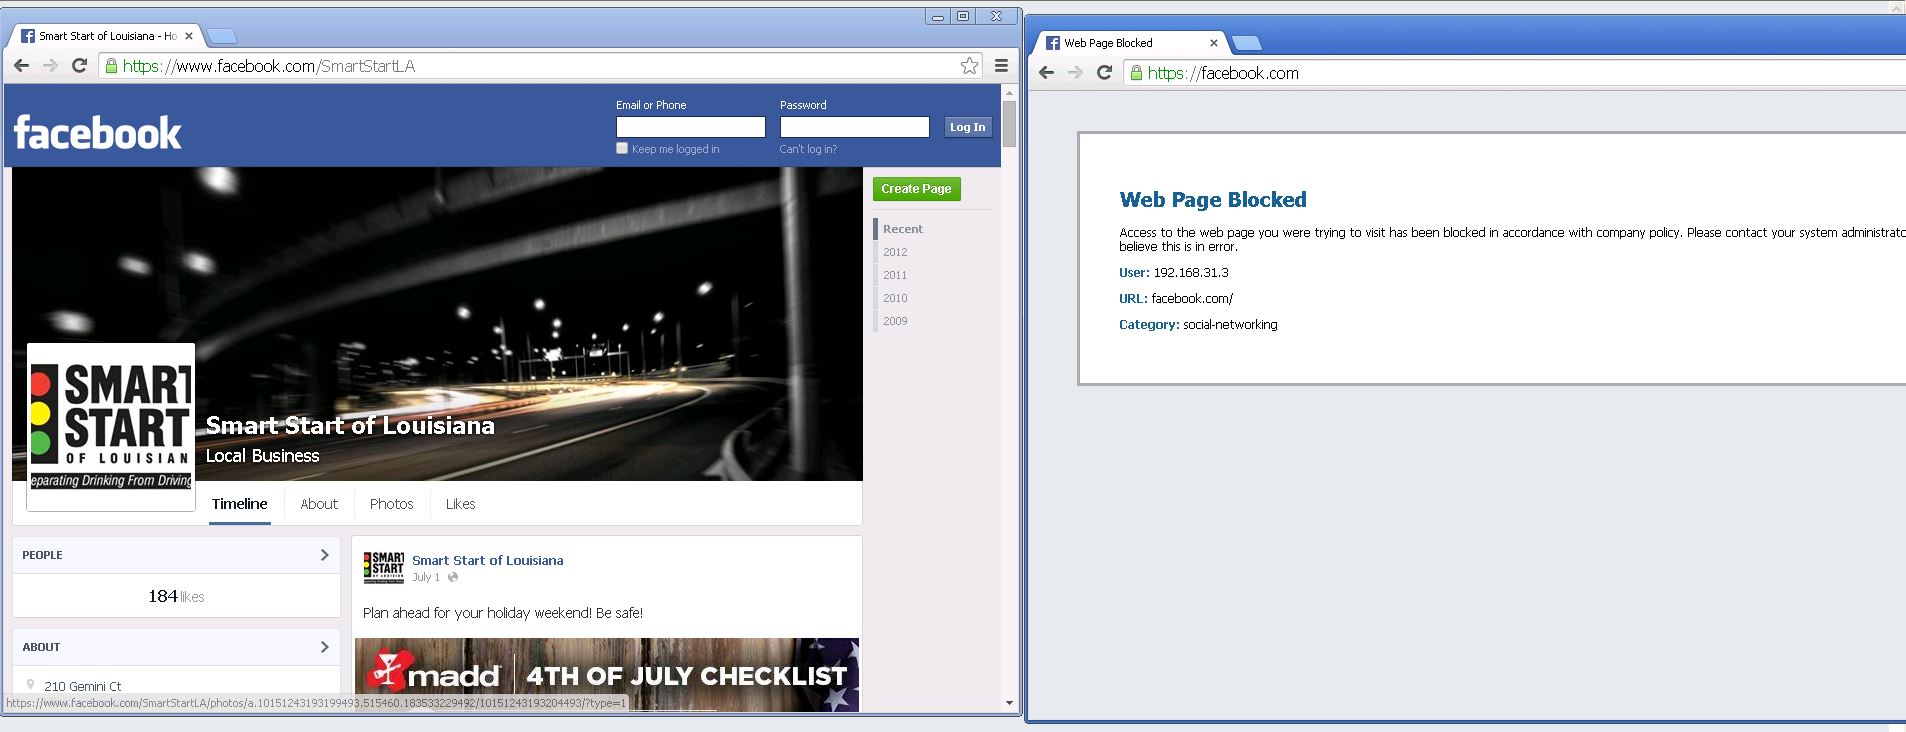This screenshot has width=1906, height=732.
Task: Click the Category social-networking text
Action: pos(1198,325)
